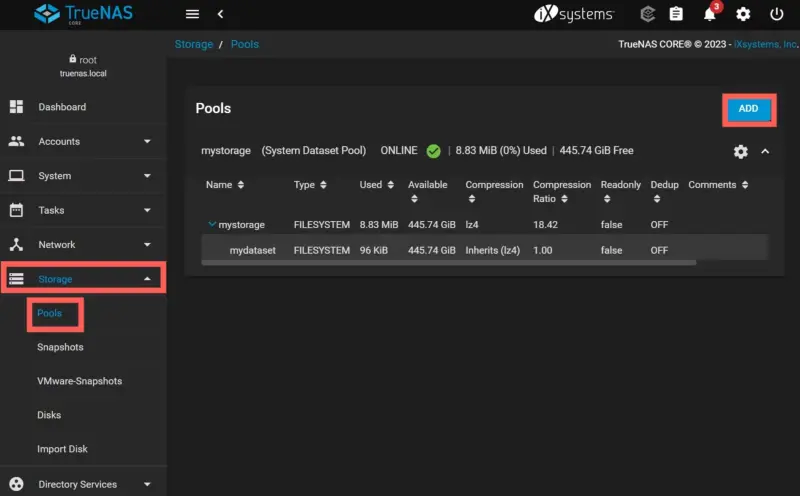Click the TrueNAS logo
This screenshot has height=496, width=800.
(83, 14)
